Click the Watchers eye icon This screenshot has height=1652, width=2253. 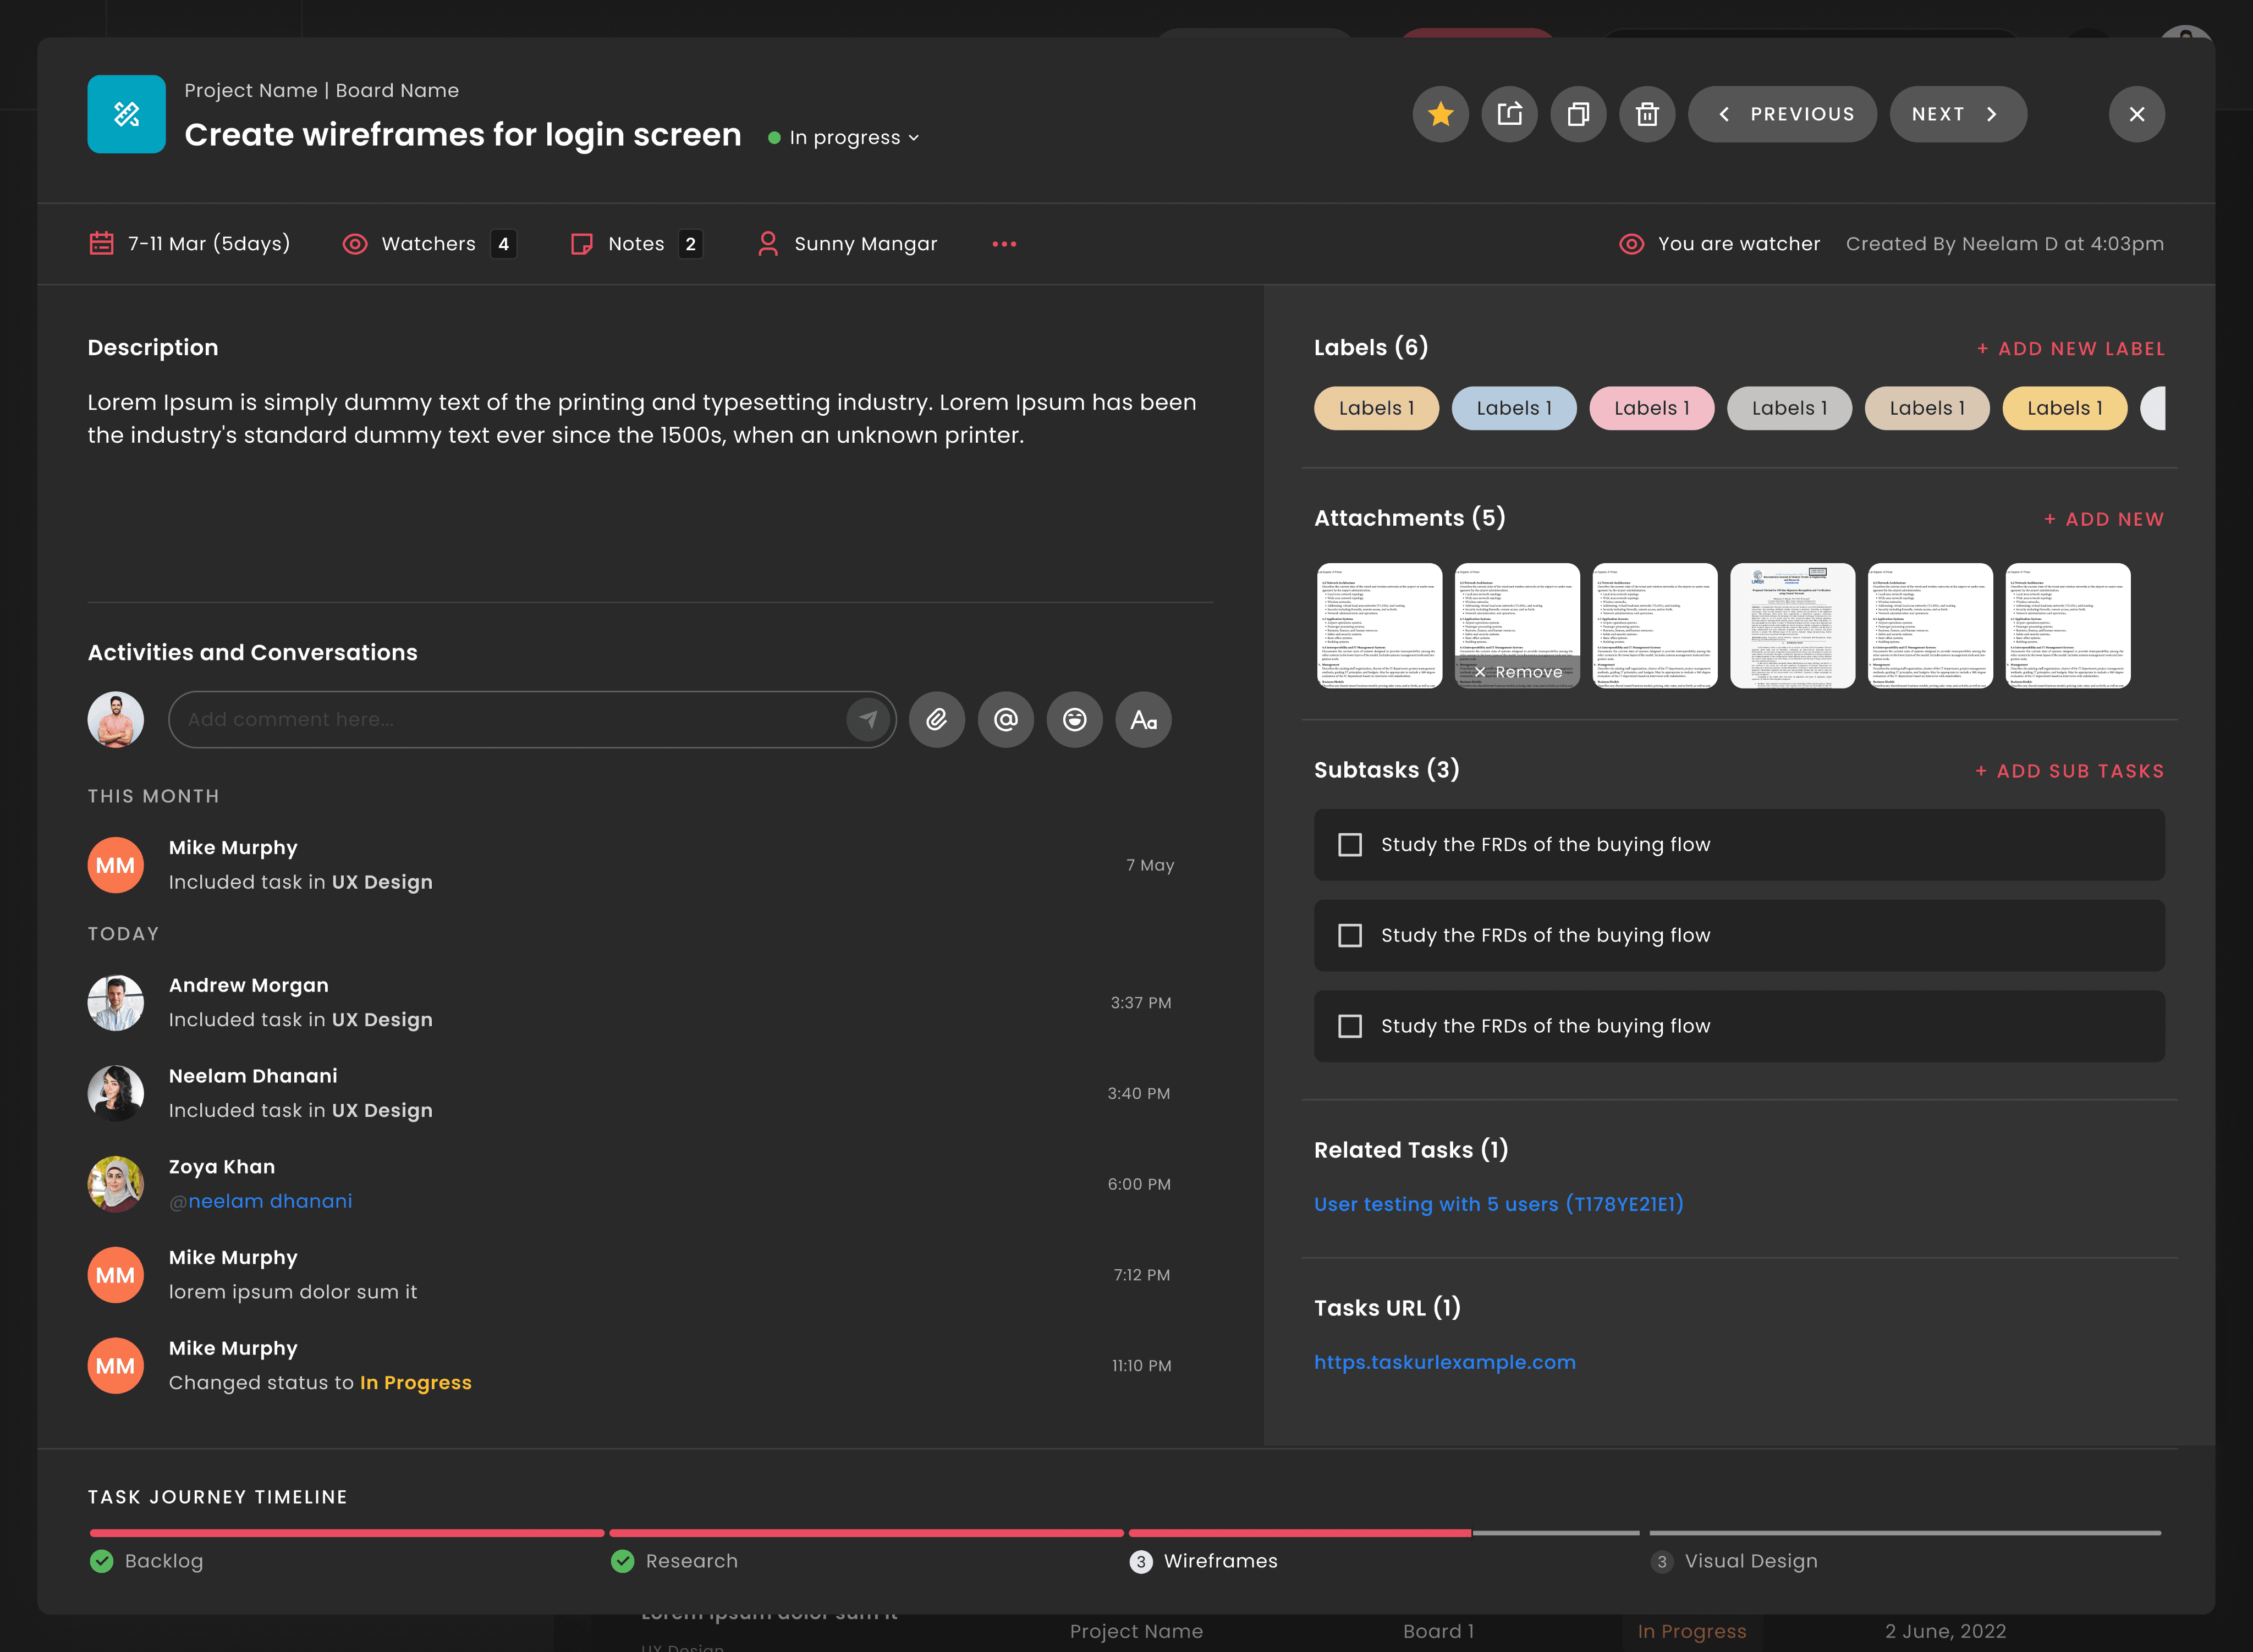pos(355,244)
